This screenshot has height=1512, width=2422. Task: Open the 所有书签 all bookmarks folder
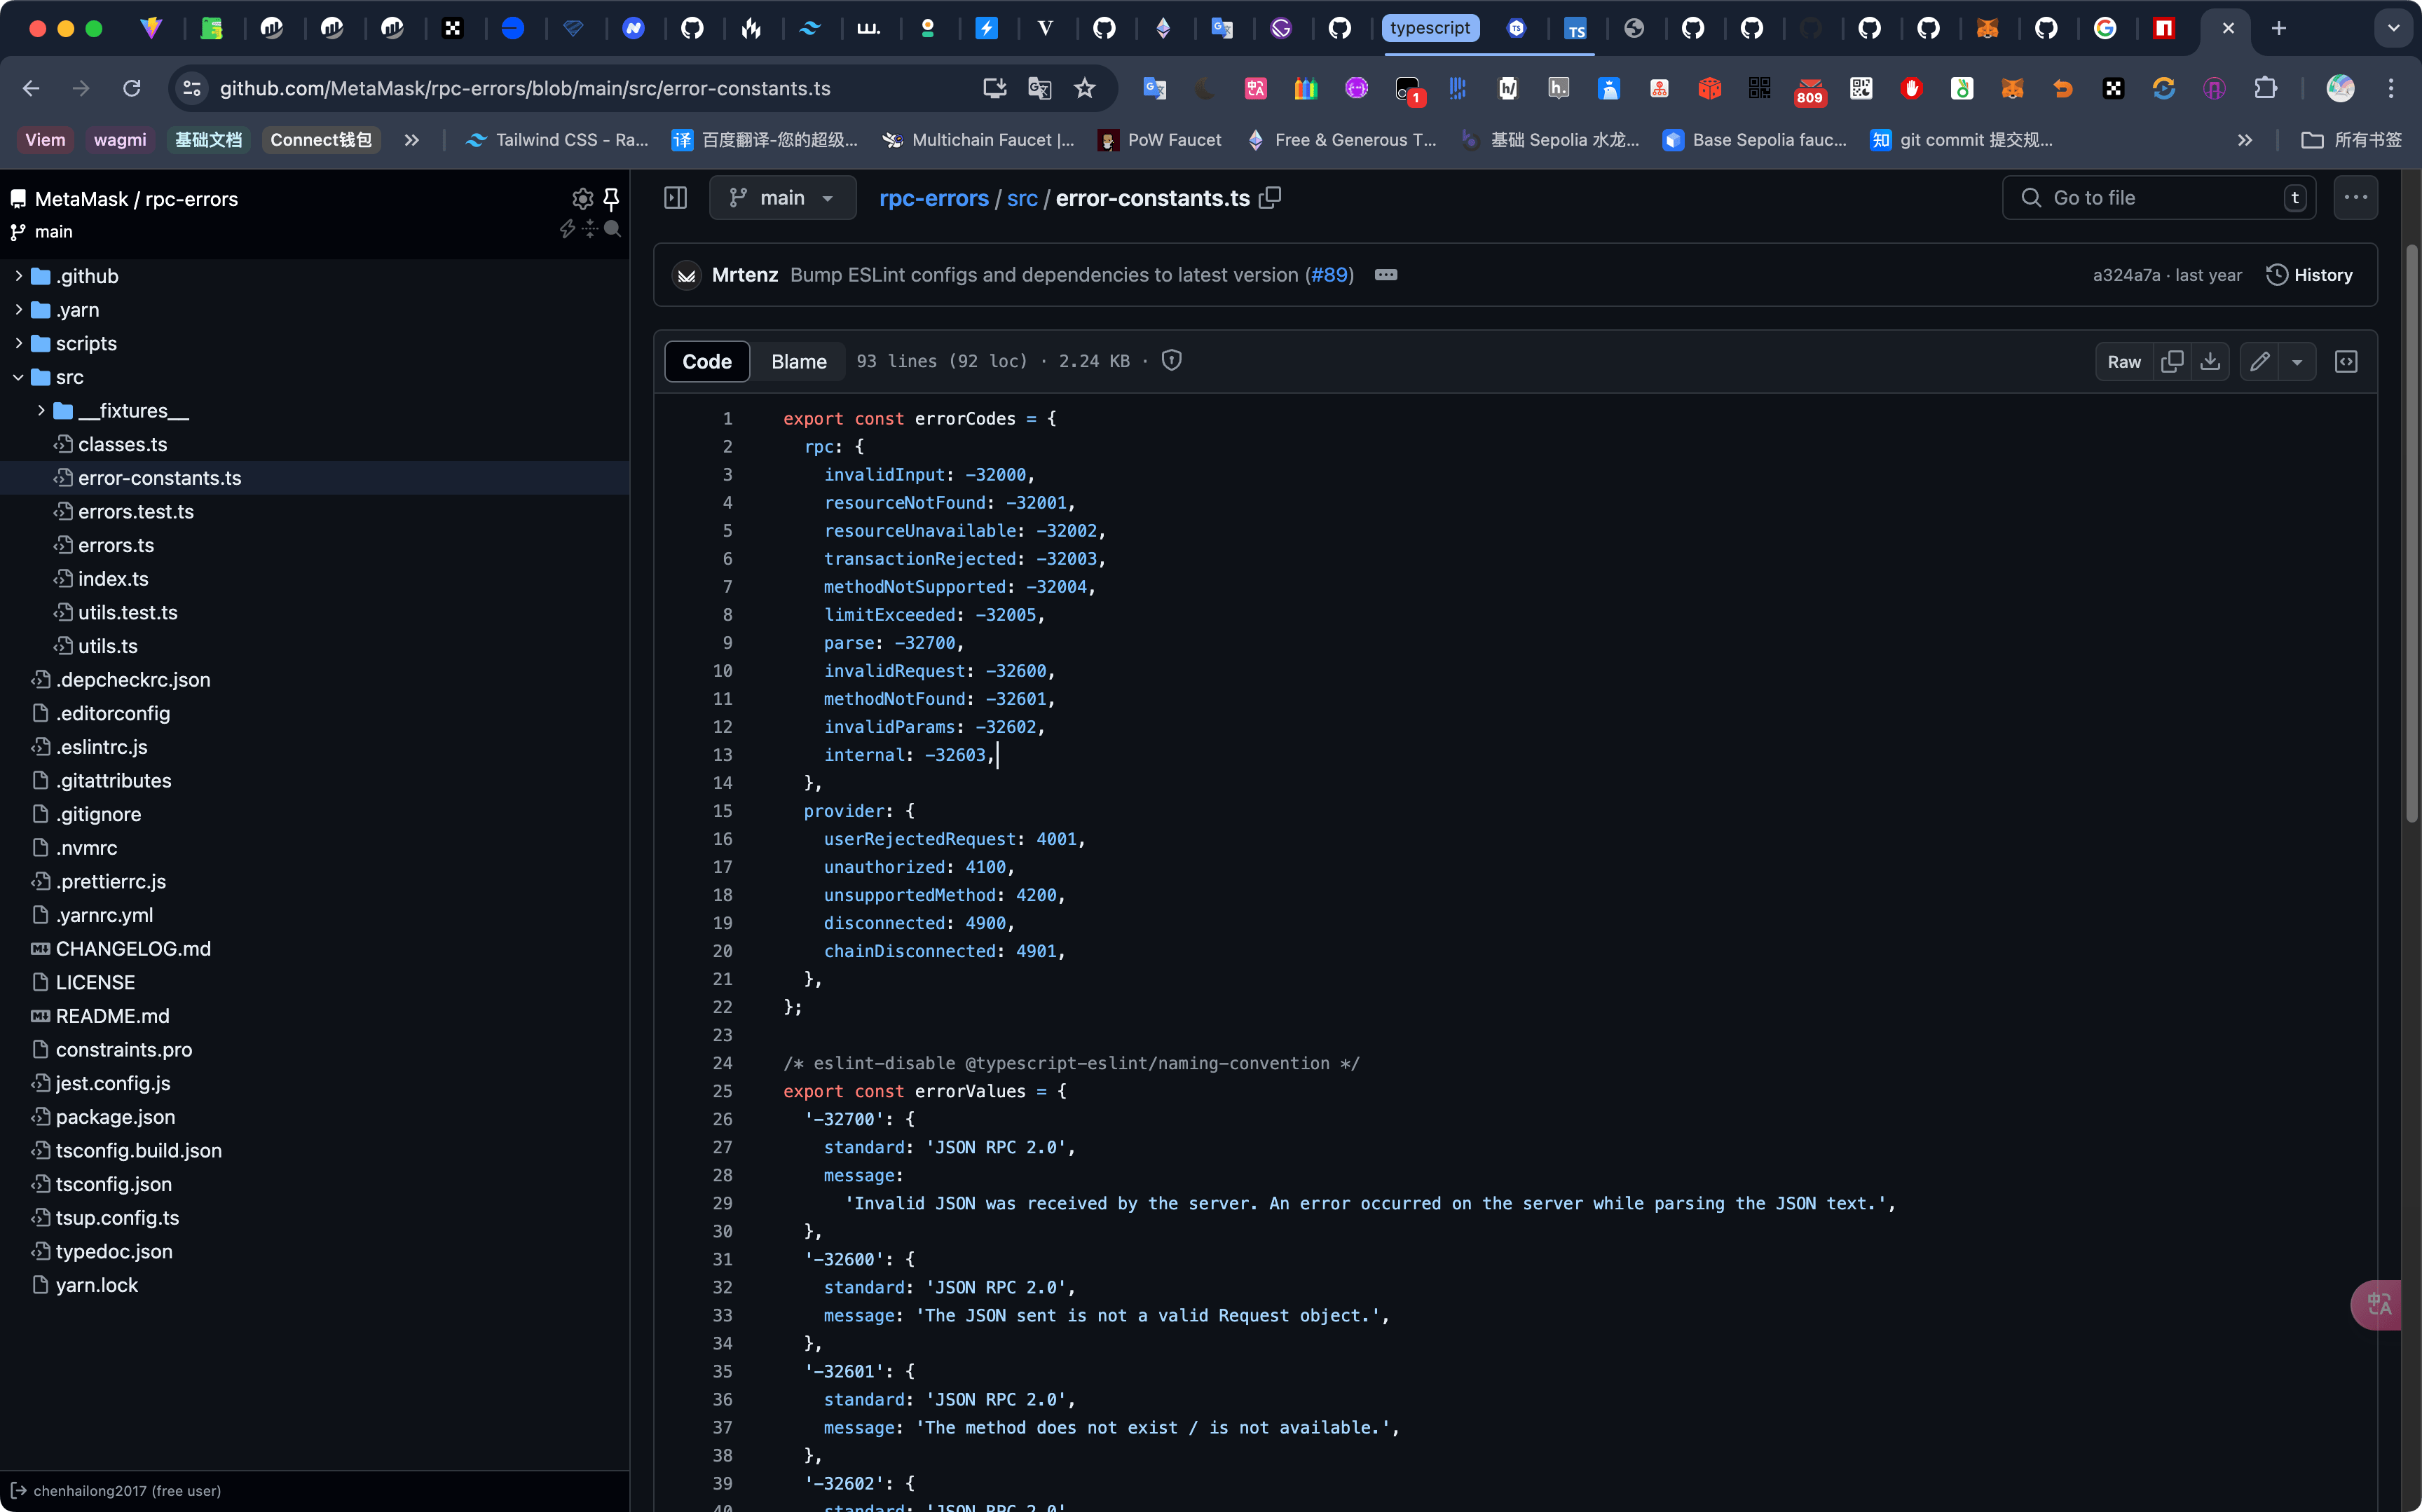pos(2351,140)
